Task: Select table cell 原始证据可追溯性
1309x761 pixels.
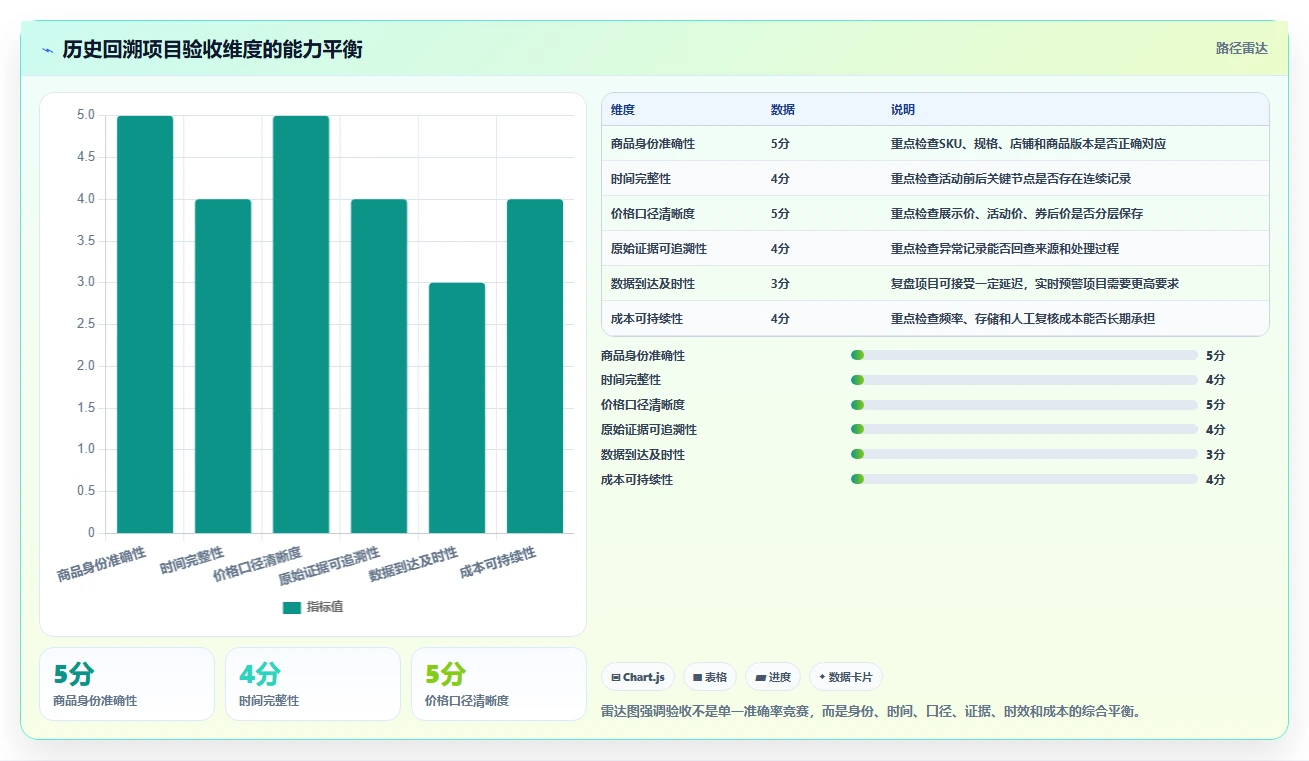Action: (x=659, y=249)
